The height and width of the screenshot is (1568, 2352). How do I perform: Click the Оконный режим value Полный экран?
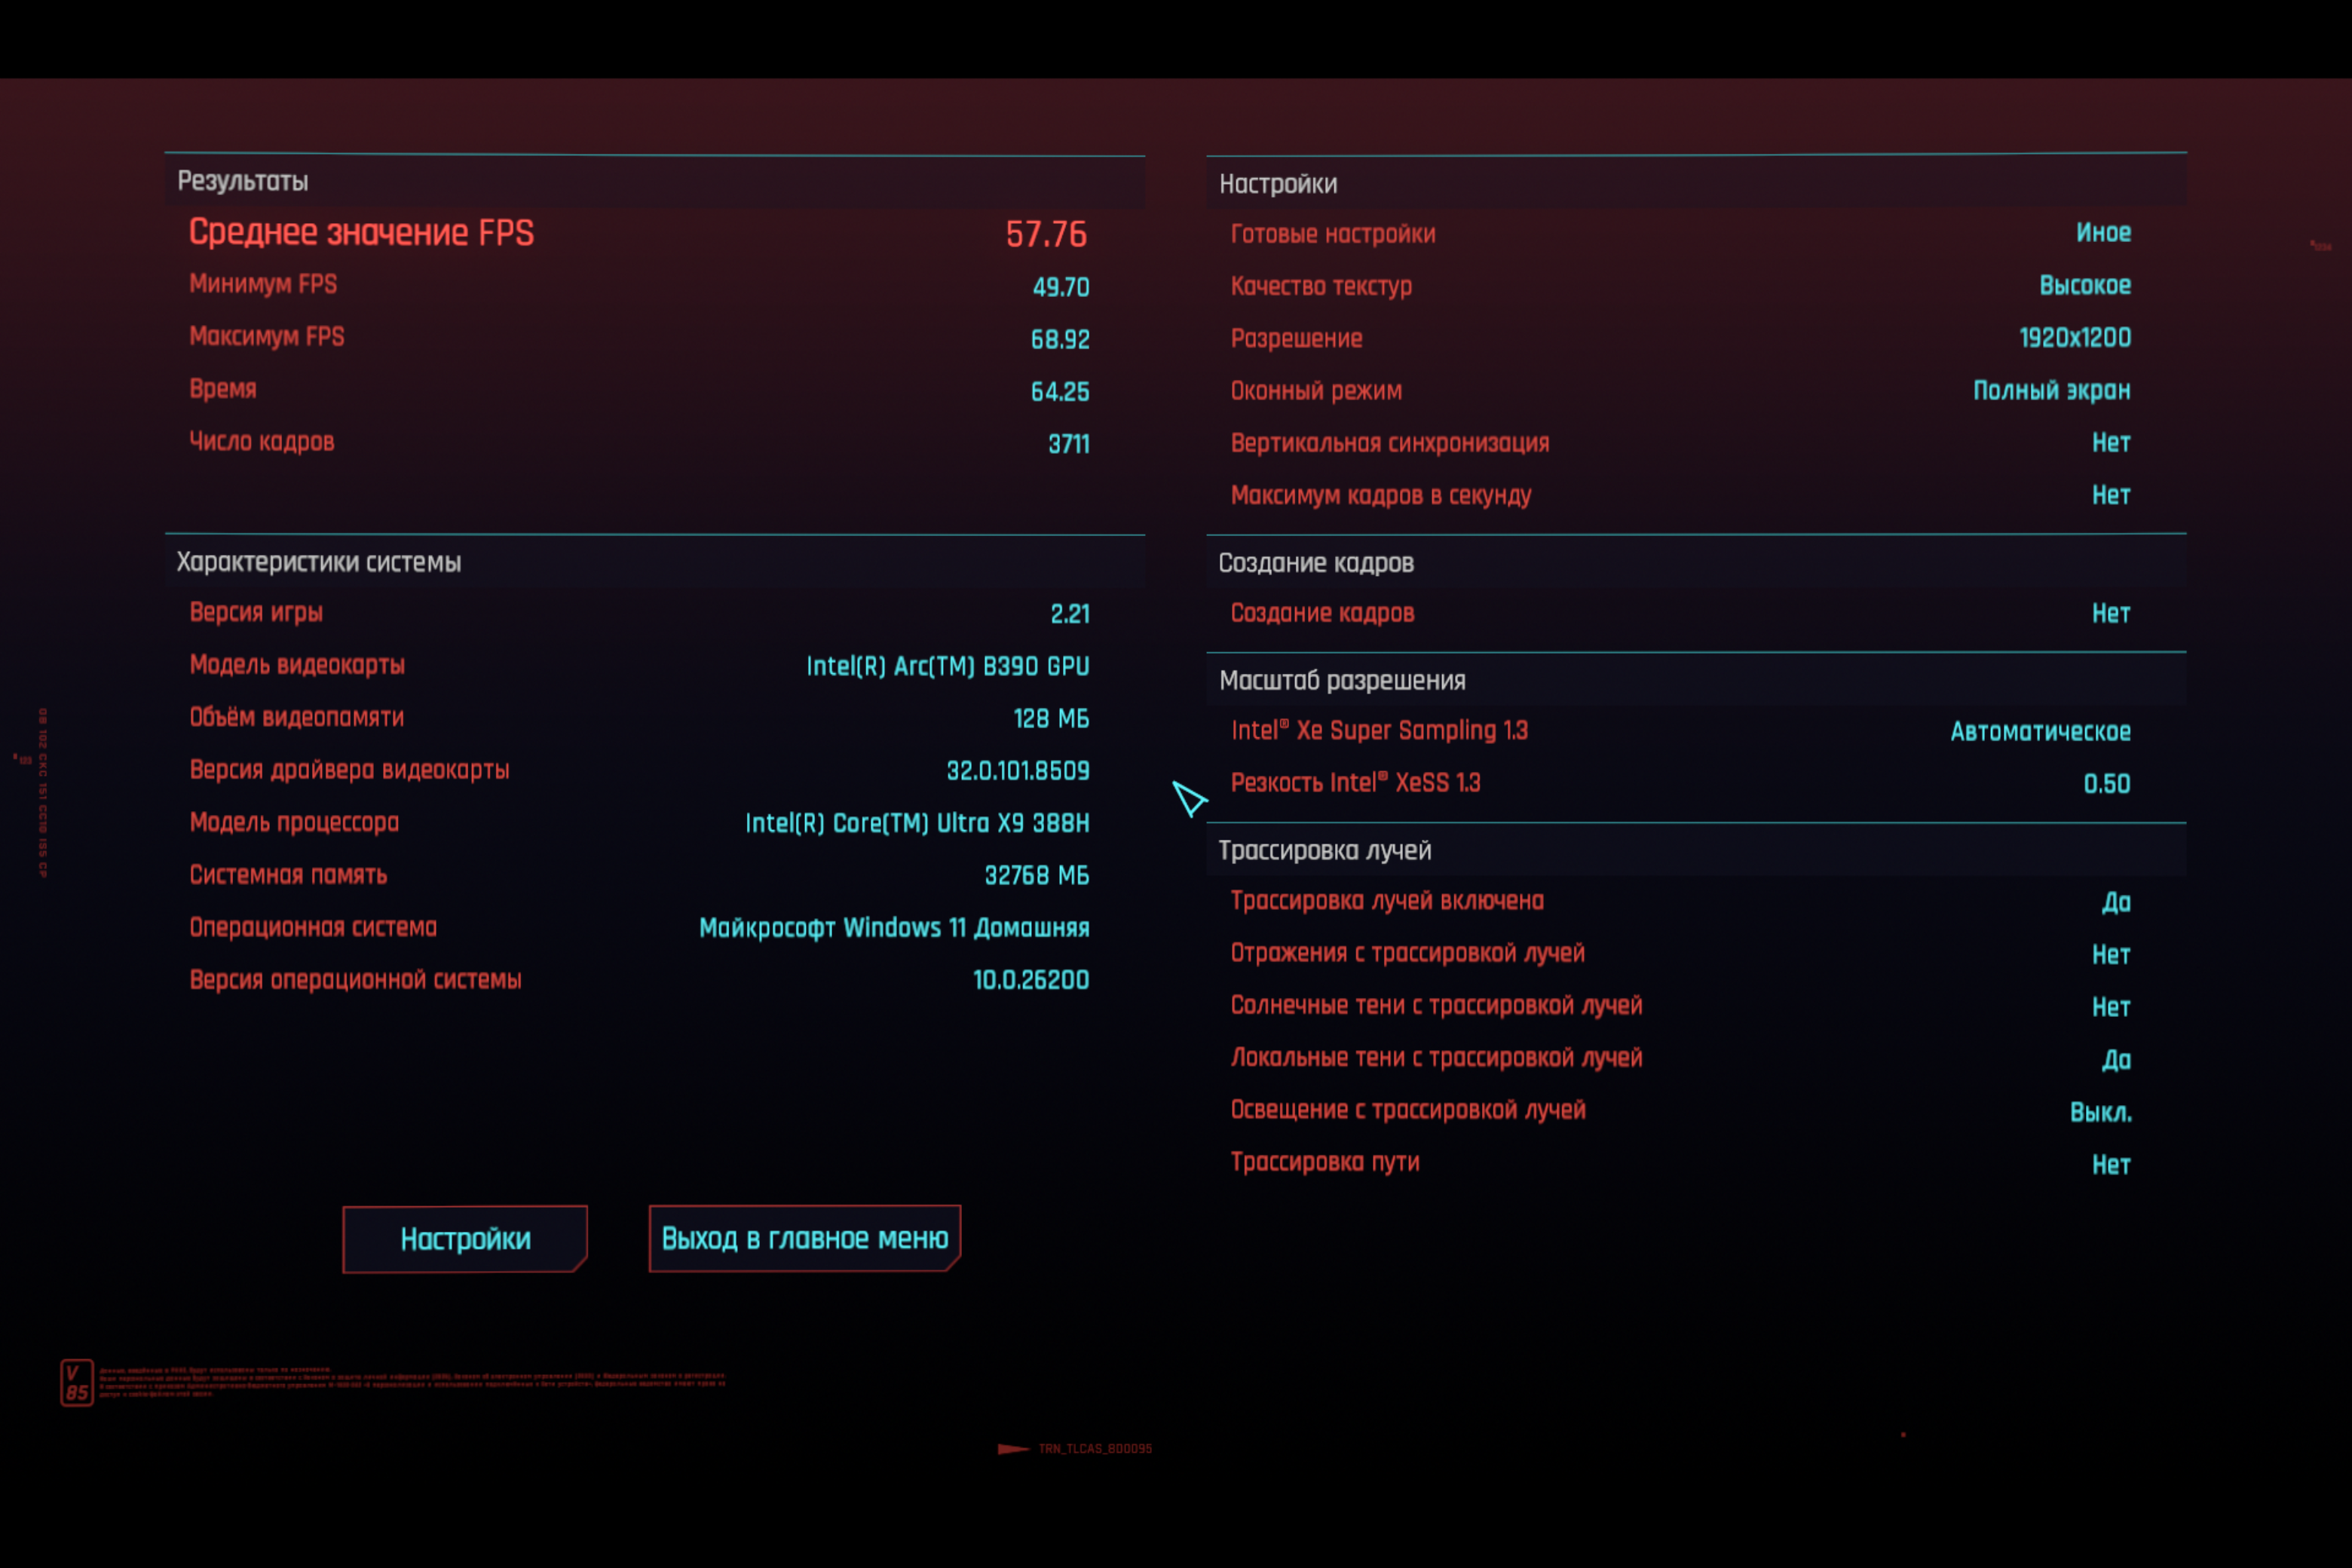pos(2052,390)
